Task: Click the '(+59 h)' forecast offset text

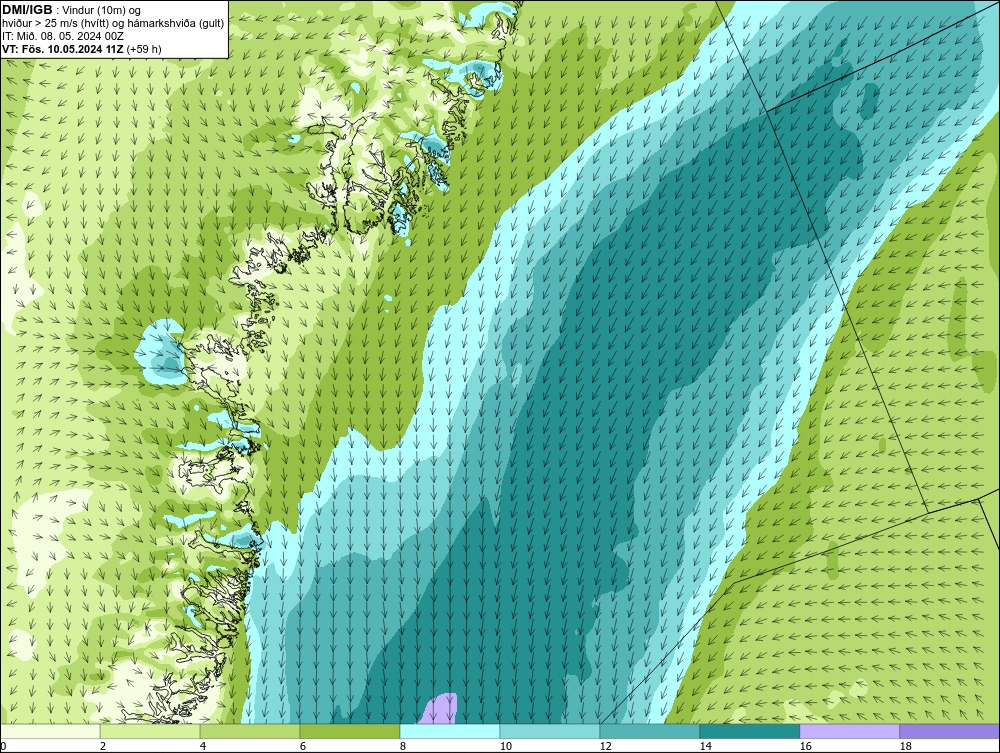Action: 143,49
